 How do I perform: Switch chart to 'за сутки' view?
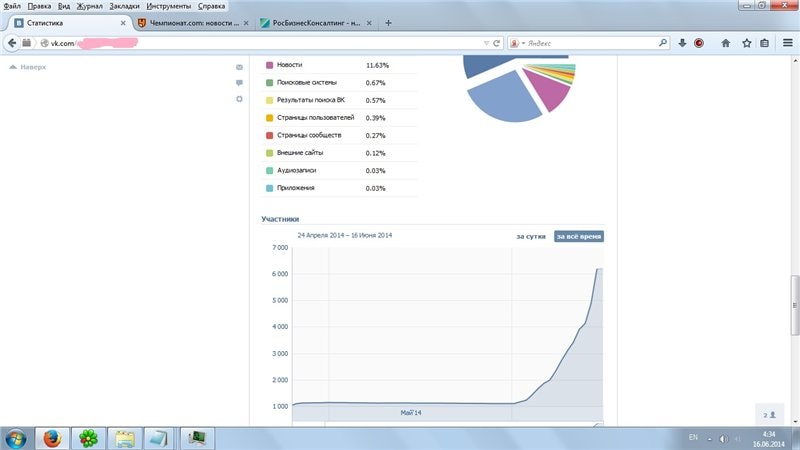(x=530, y=236)
